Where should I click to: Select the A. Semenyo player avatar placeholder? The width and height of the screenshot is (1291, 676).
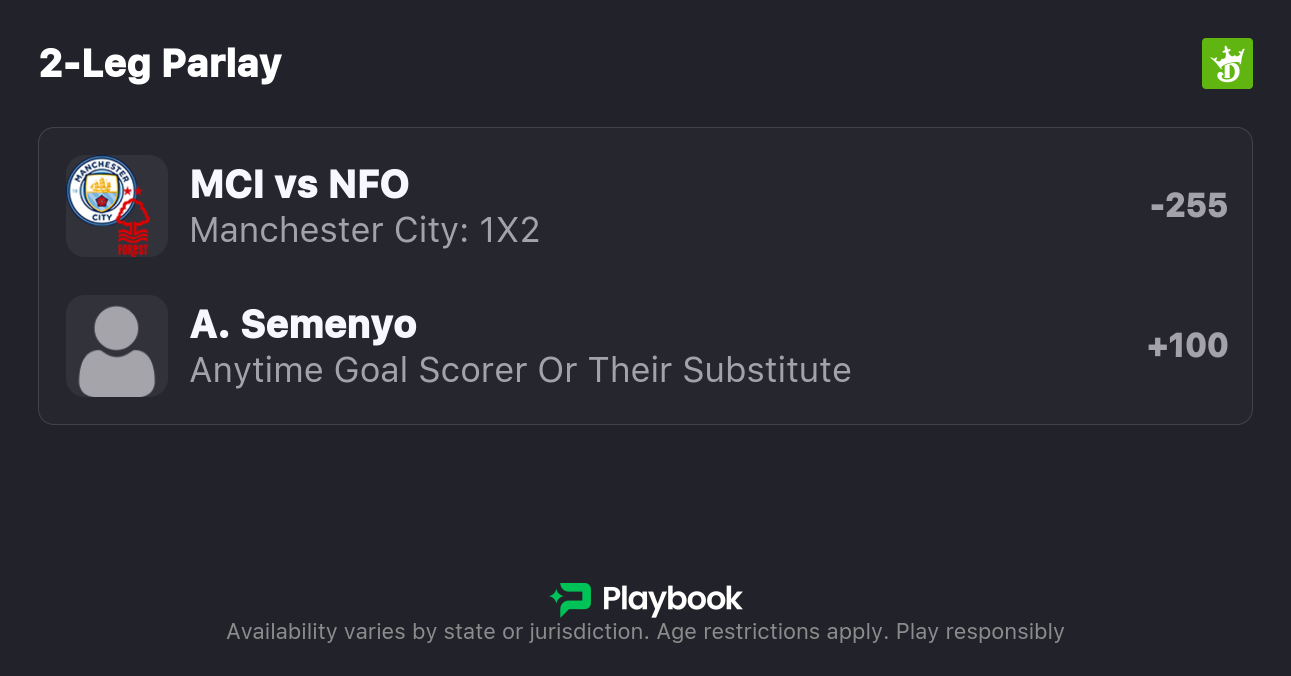tap(117, 346)
